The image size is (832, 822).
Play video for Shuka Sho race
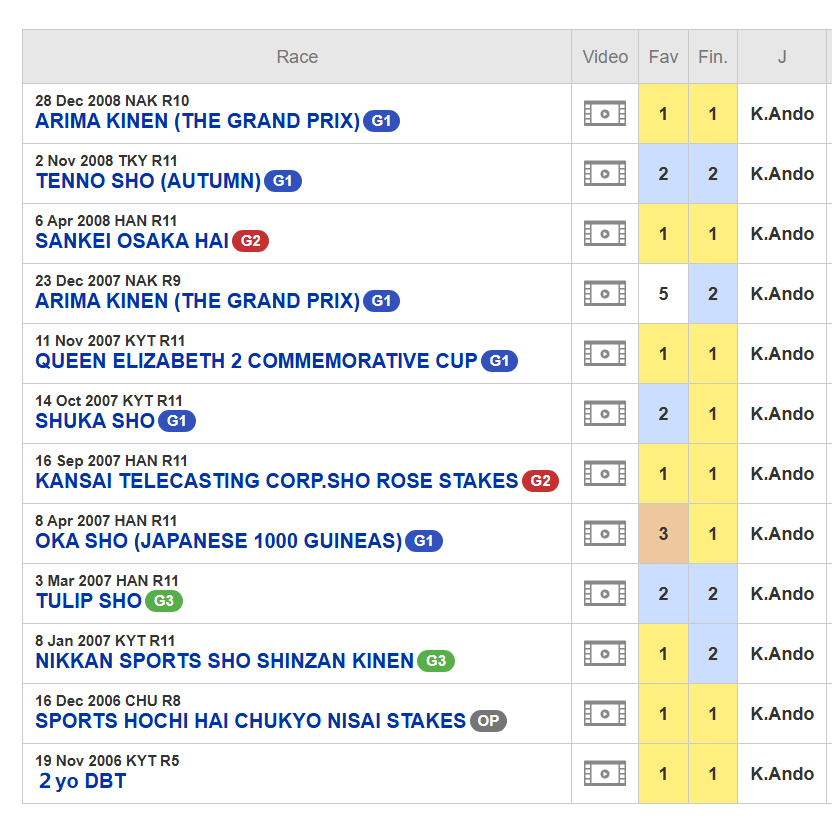604,413
